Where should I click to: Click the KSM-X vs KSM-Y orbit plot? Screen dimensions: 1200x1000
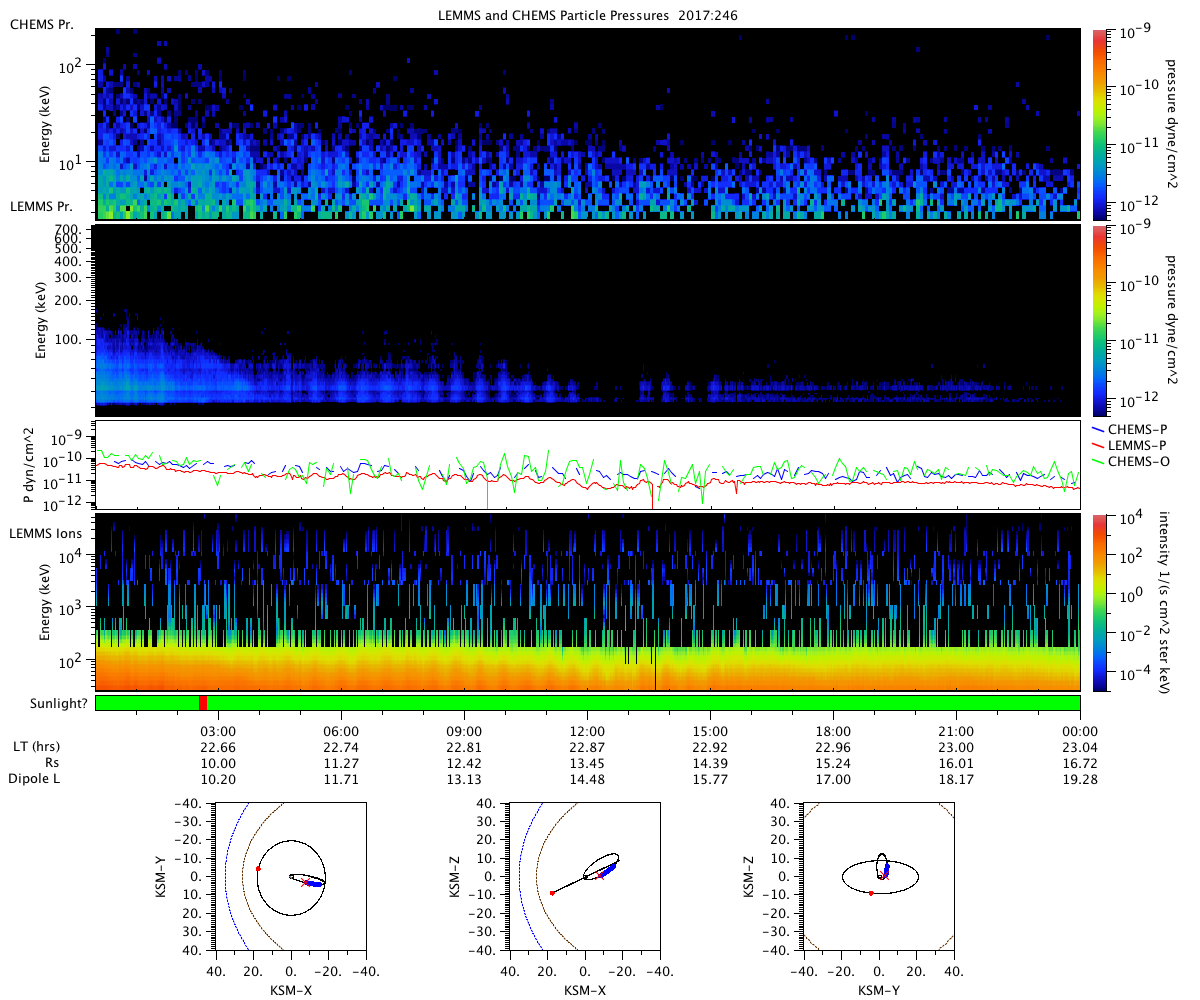289,877
